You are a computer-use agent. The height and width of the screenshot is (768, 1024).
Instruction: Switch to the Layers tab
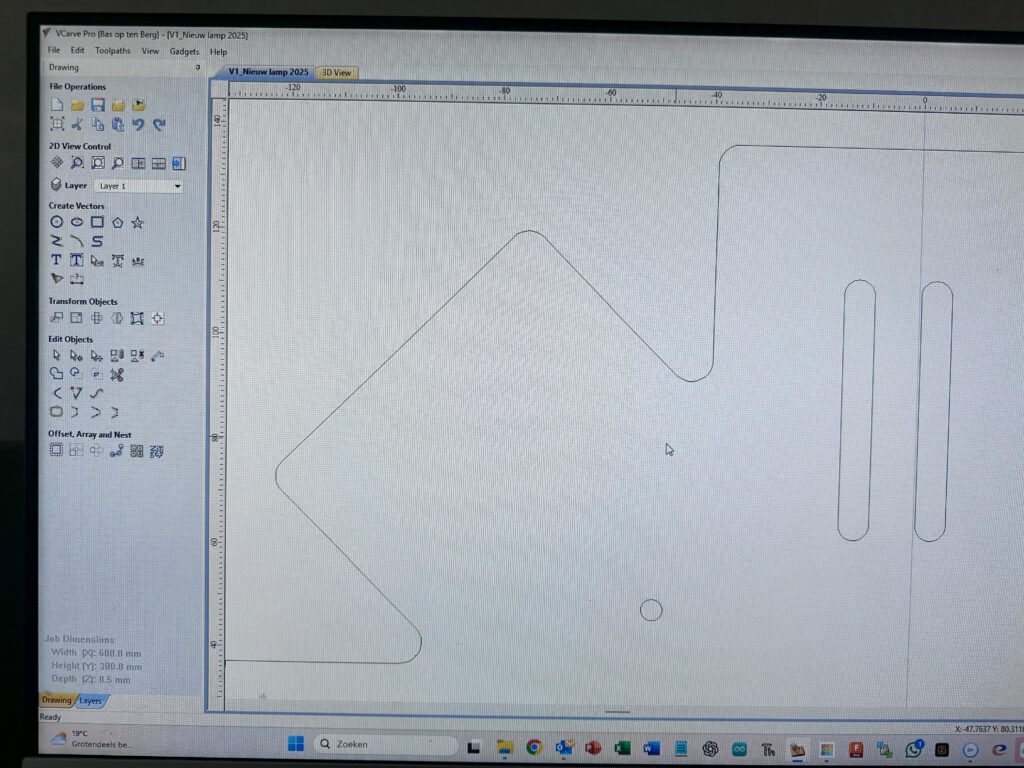[91, 701]
